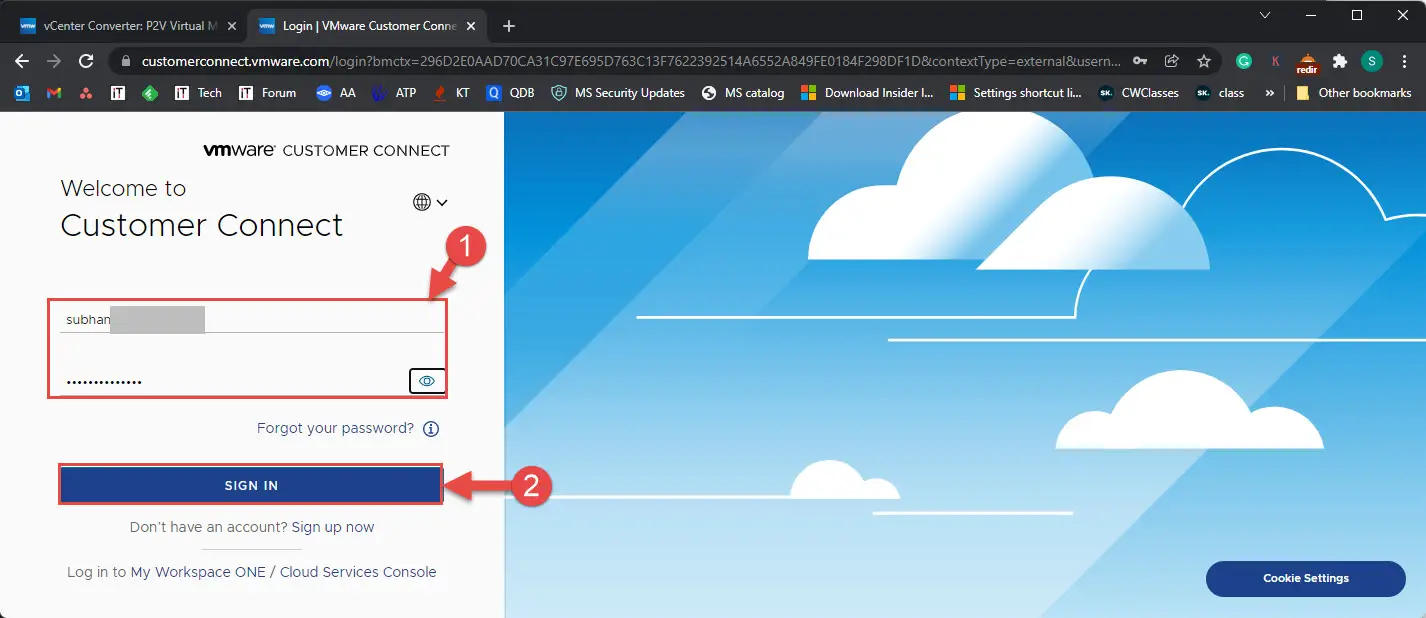Open the Tech bookmark

coord(198,93)
